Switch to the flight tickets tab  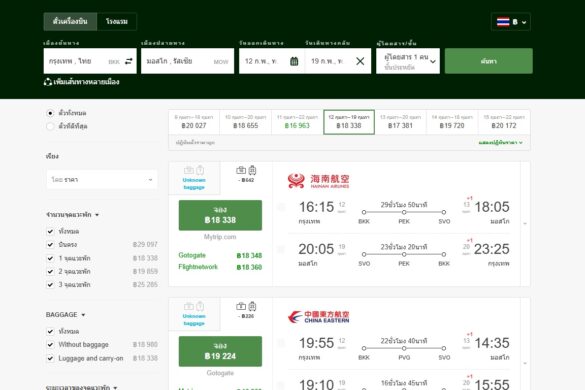70,22
